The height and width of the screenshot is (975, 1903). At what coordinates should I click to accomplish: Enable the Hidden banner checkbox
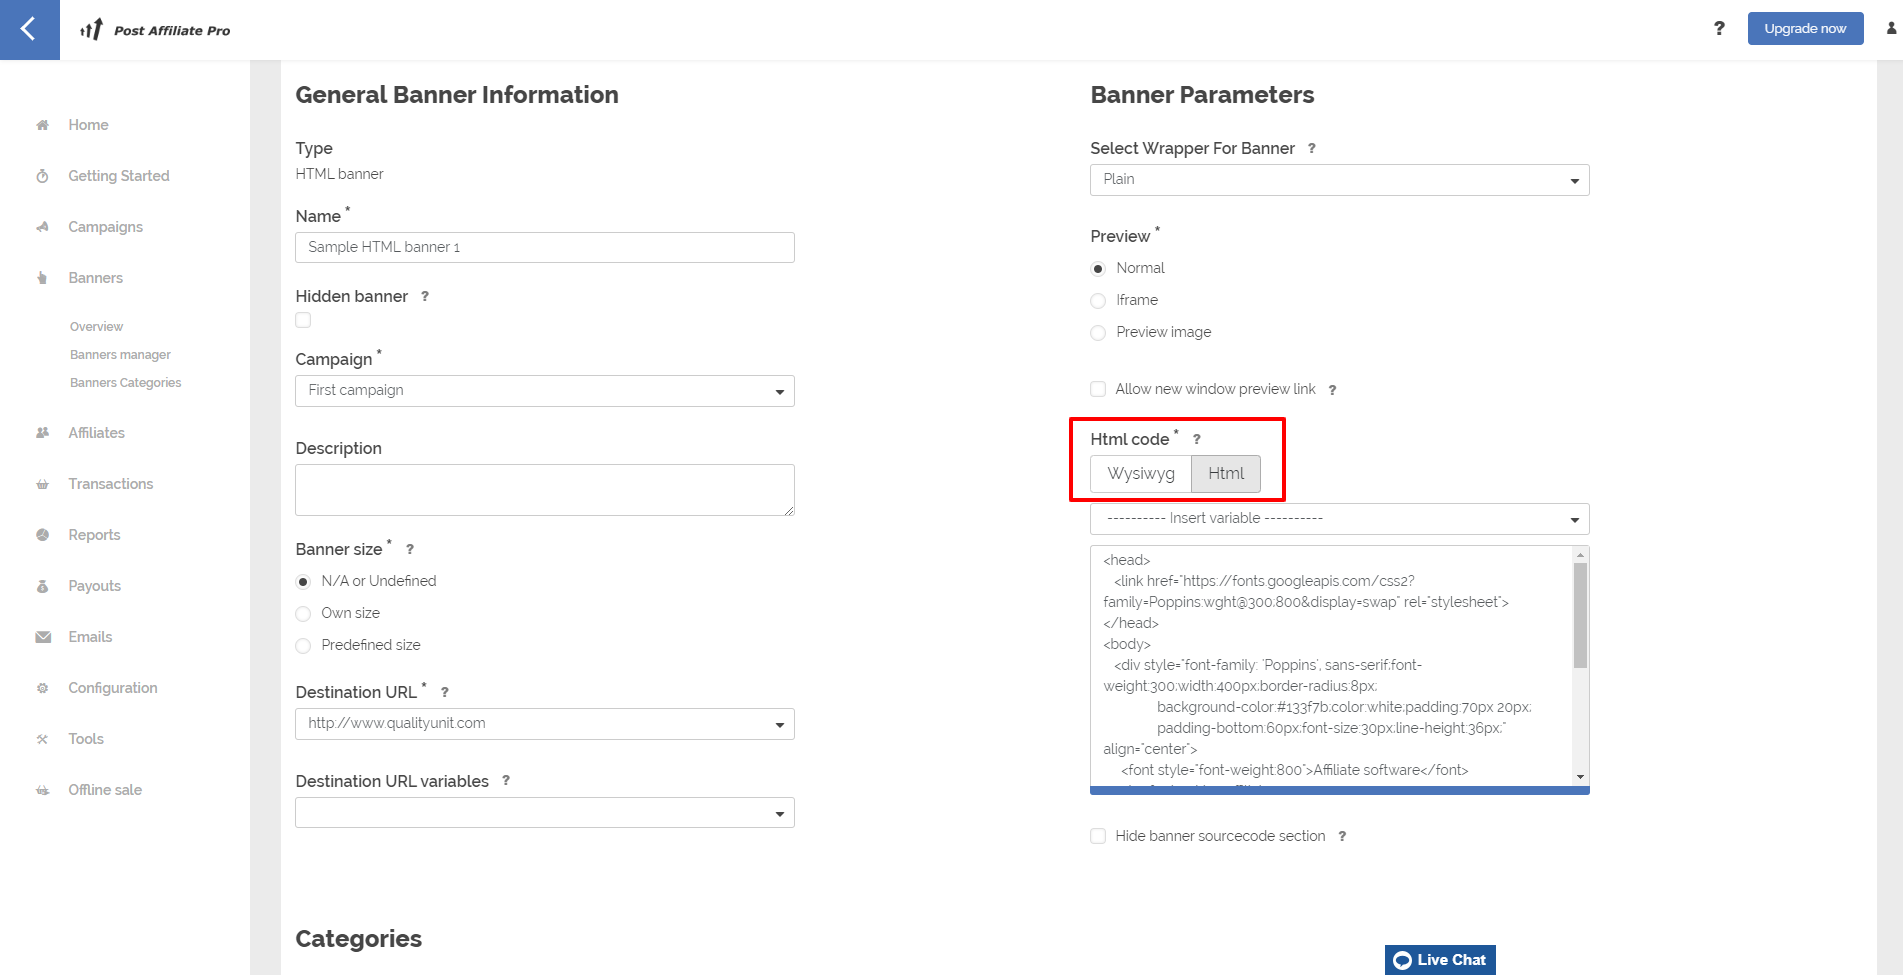[x=303, y=320]
